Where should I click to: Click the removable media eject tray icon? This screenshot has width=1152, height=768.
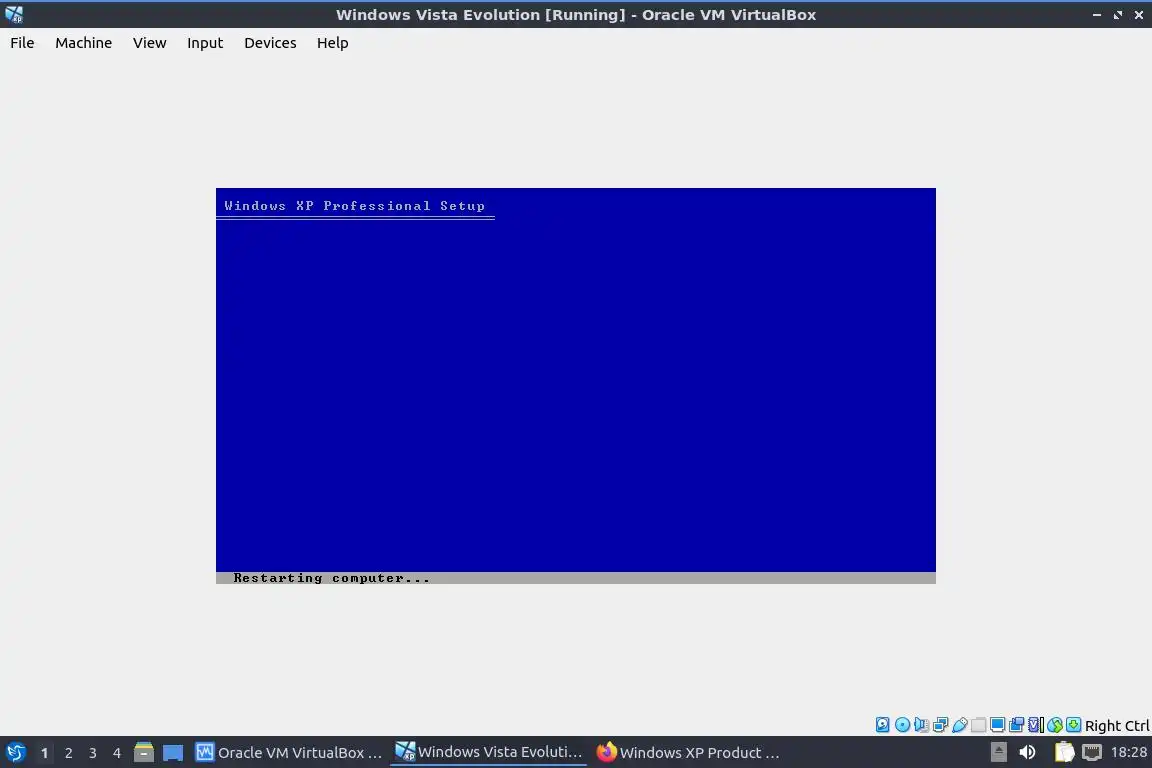click(998, 752)
